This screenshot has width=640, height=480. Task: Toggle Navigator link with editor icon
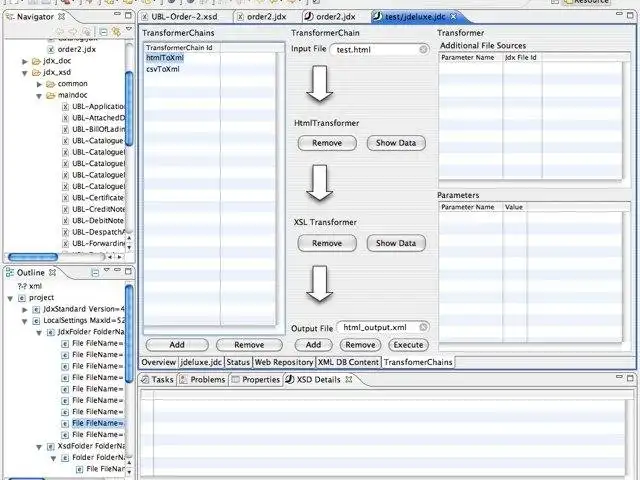pyautogui.click(x=116, y=31)
